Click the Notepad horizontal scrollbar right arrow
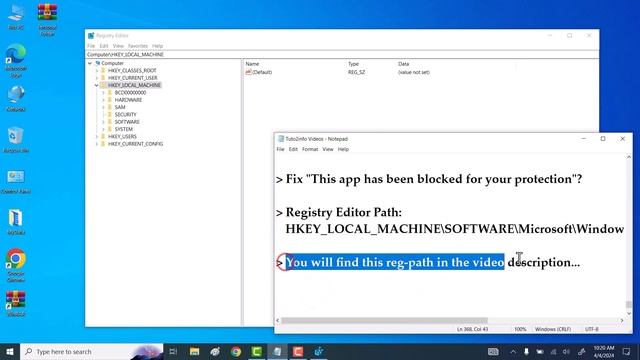This screenshot has width=640, height=360. coord(622,321)
